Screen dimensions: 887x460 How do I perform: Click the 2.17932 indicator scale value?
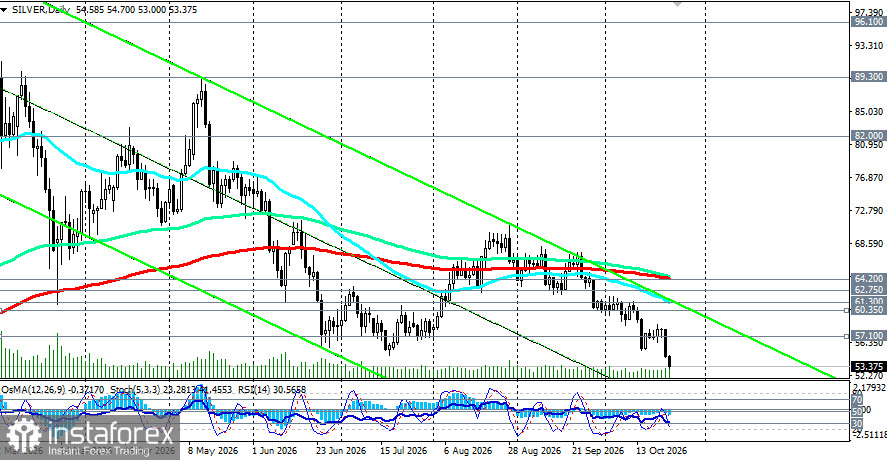[869, 388]
